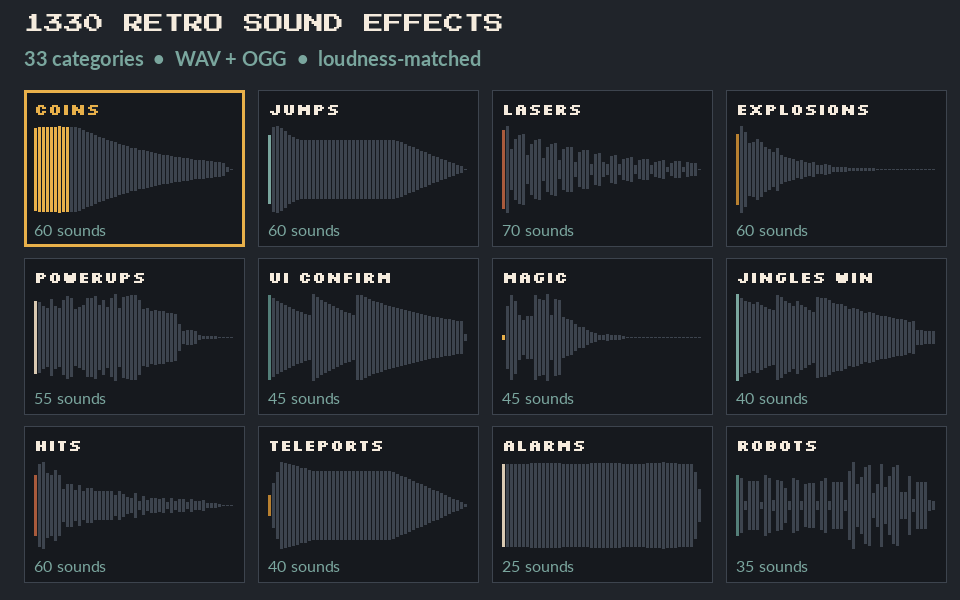The height and width of the screenshot is (600, 960).
Task: Click the '25 sounds' label under Alarms
Action: point(538,567)
